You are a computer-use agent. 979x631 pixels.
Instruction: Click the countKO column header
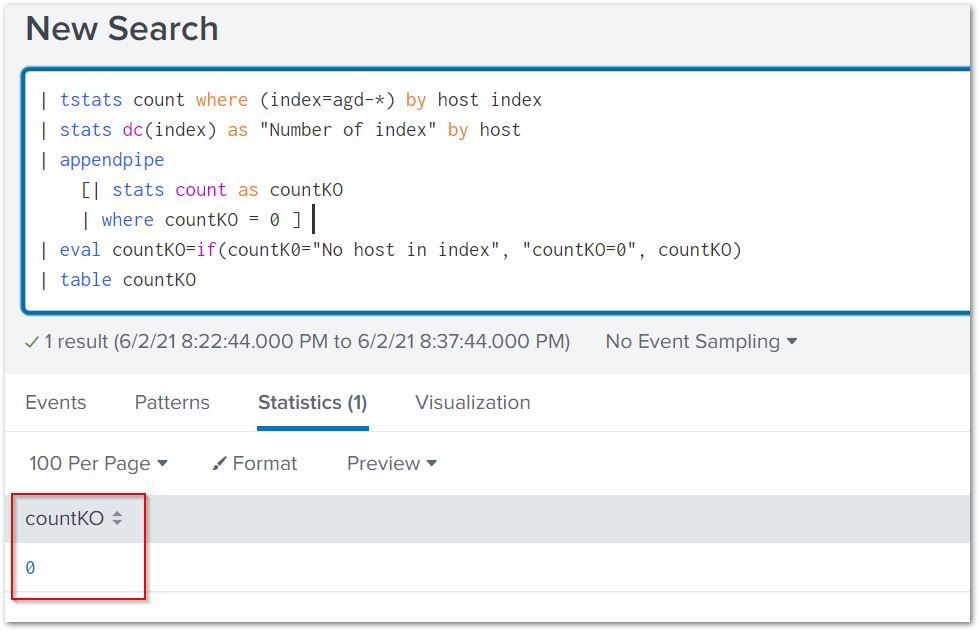tap(64, 518)
